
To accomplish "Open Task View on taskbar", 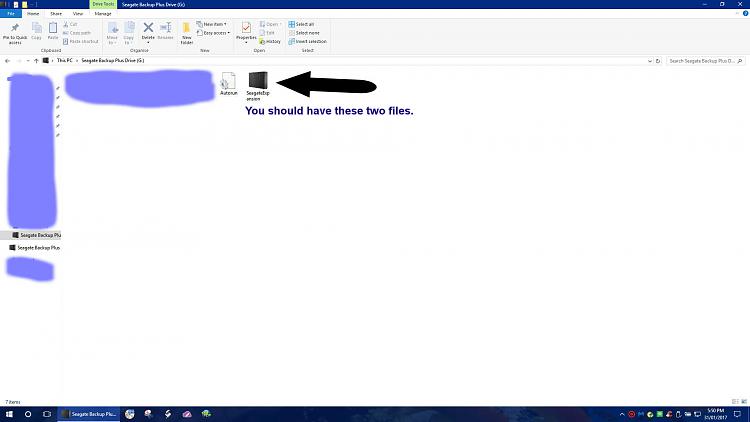I will [x=47, y=414].
